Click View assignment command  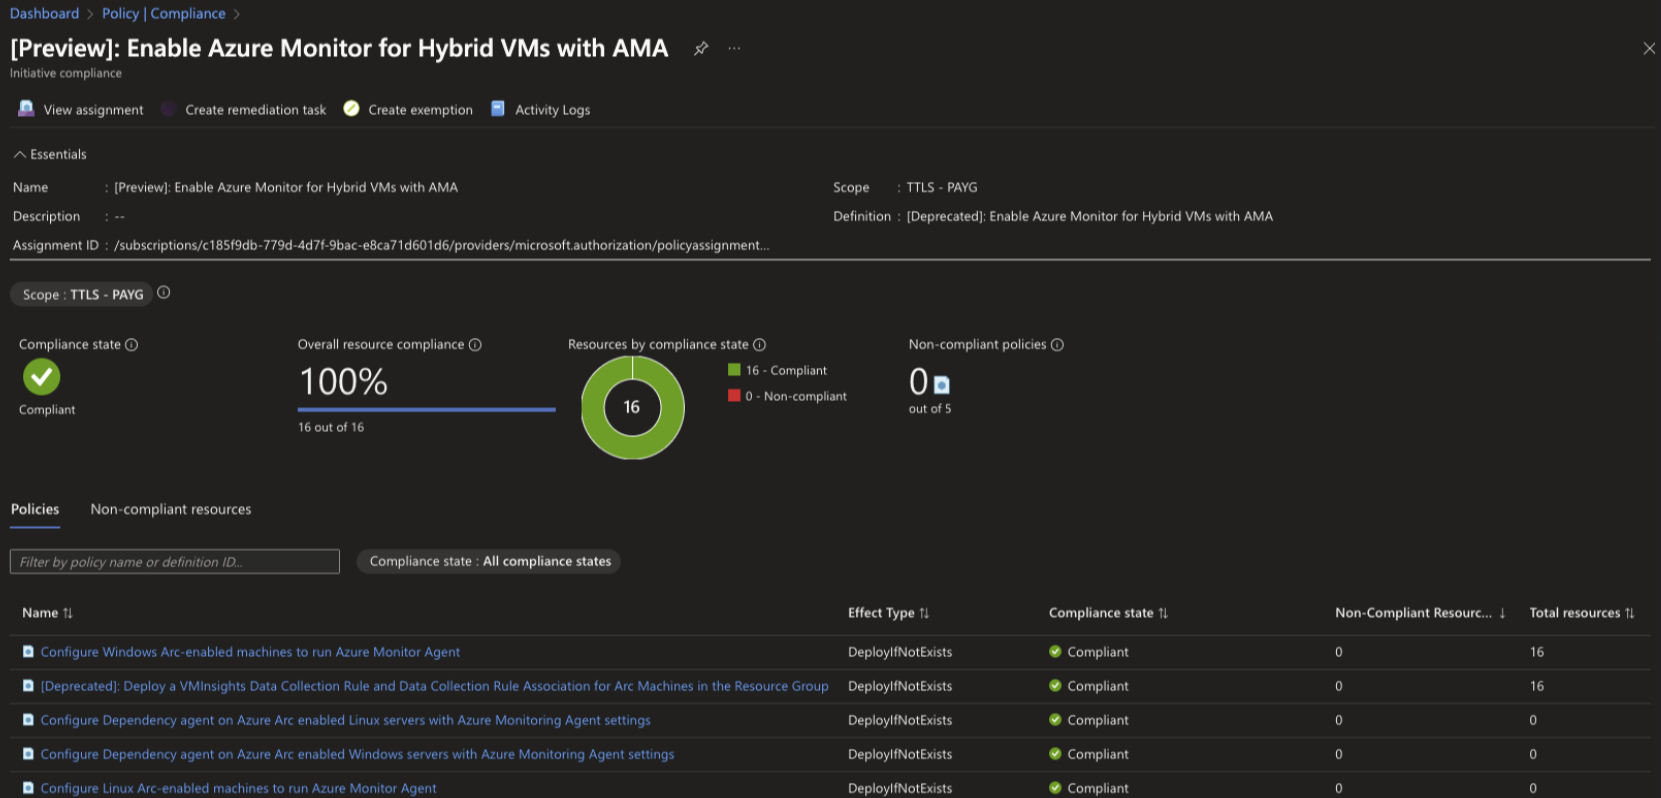81,110
